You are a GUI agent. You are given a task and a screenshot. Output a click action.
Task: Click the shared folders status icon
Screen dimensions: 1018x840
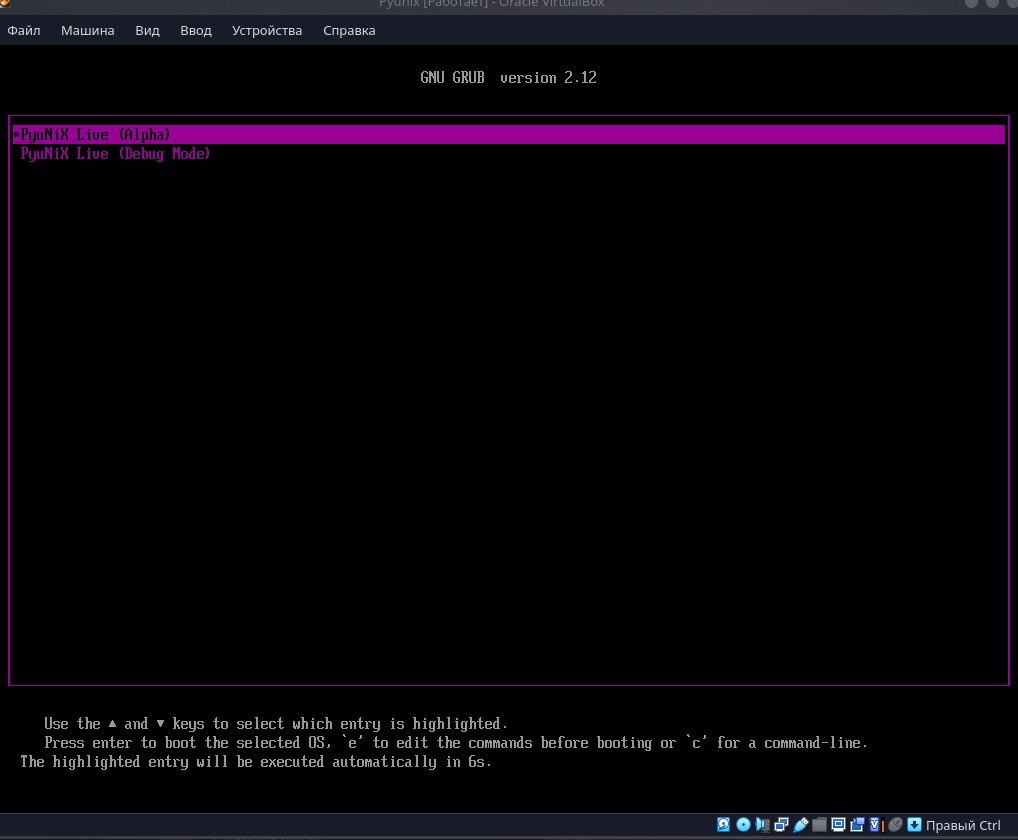click(819, 824)
